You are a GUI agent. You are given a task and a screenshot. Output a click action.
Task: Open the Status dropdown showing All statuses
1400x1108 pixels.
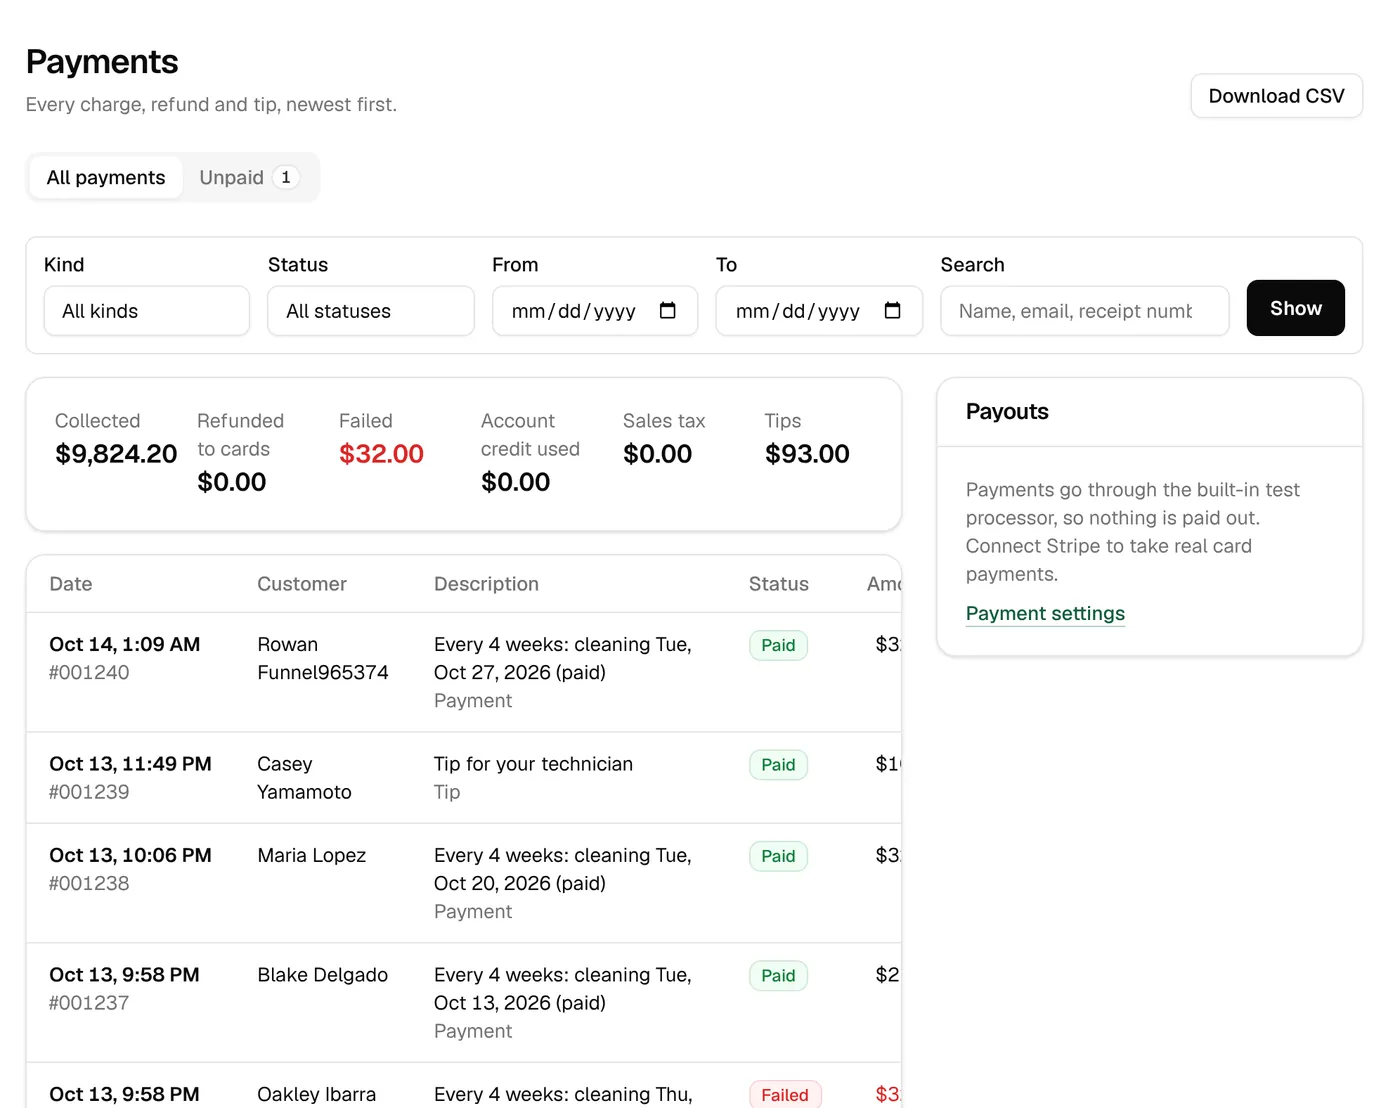(x=371, y=311)
